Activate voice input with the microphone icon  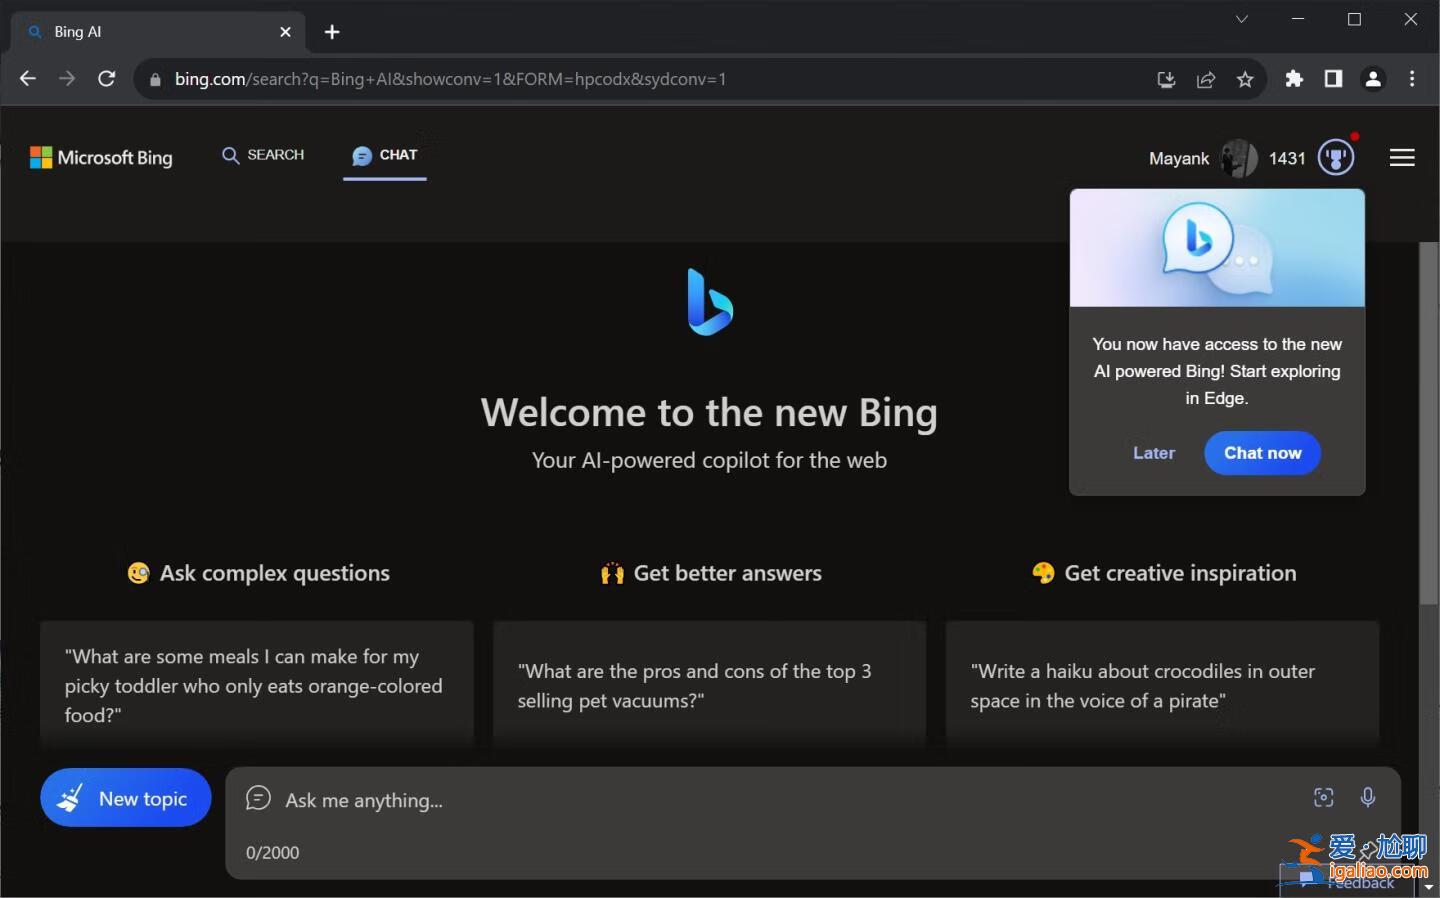click(x=1368, y=798)
